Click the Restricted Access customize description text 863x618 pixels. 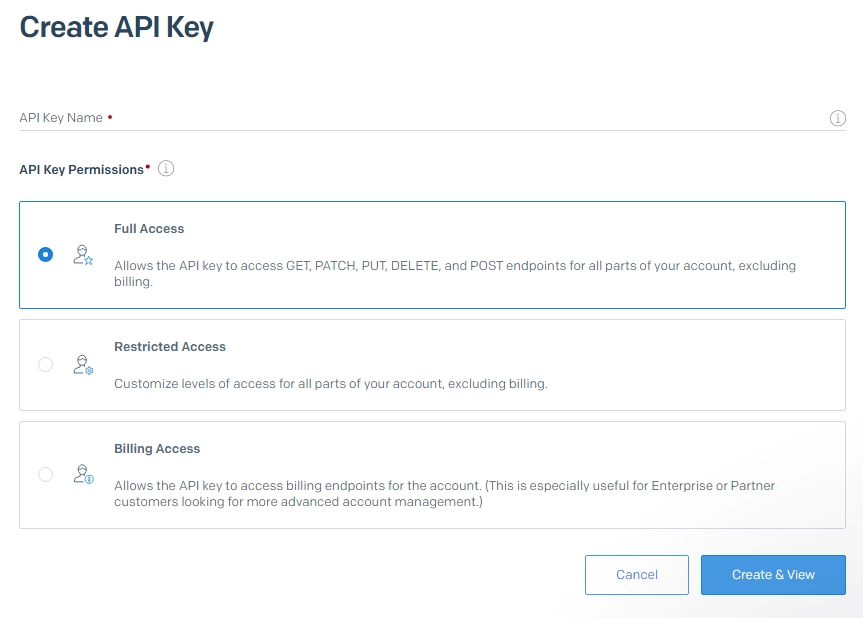[330, 383]
